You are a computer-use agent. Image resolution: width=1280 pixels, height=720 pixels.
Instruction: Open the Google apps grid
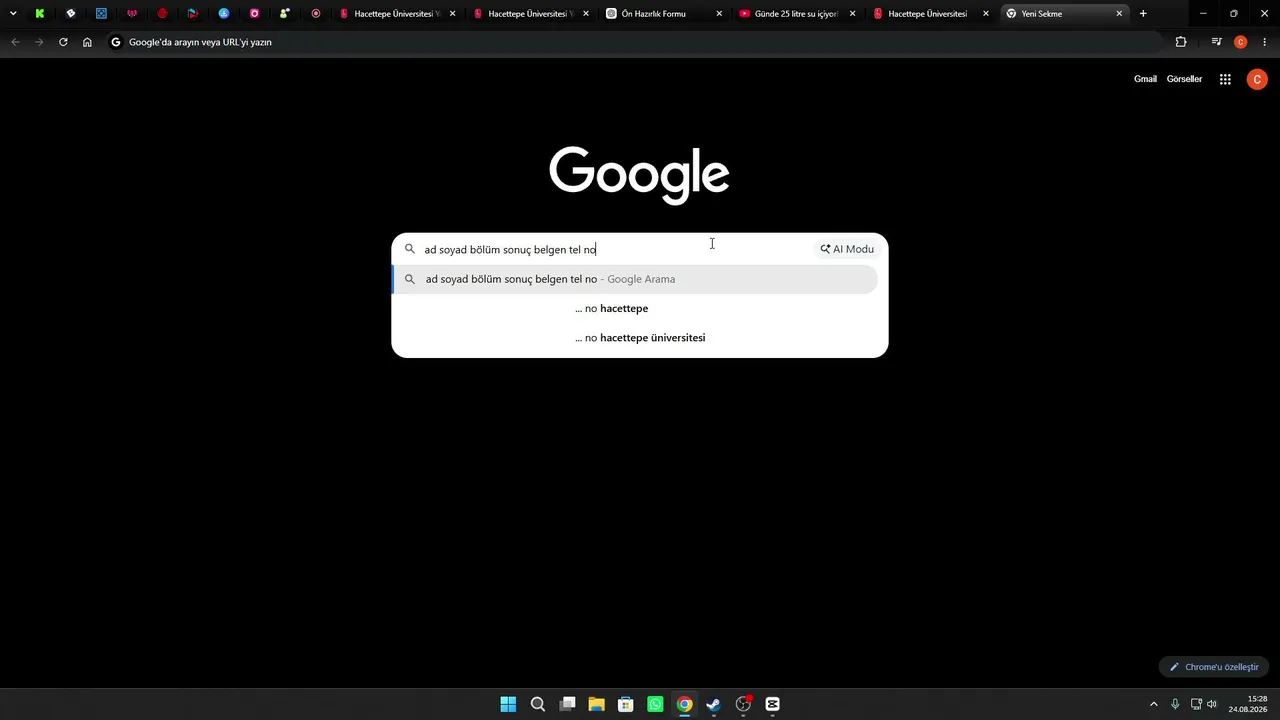(x=1225, y=79)
